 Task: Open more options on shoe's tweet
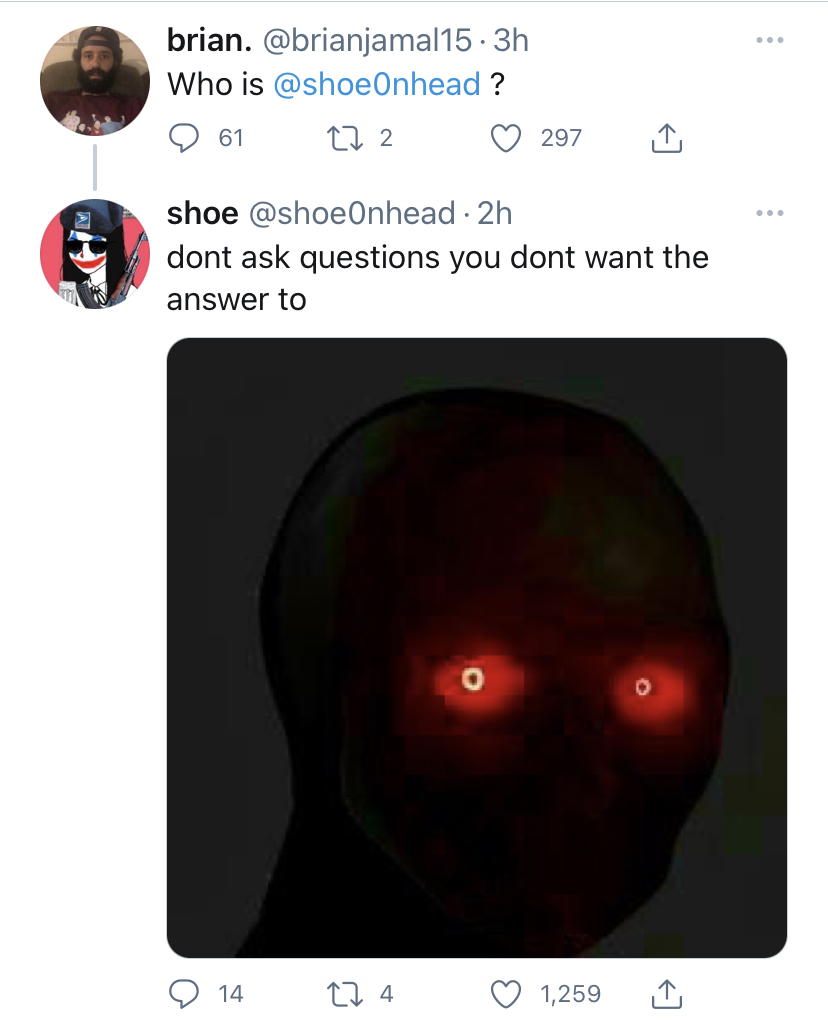pos(769,213)
